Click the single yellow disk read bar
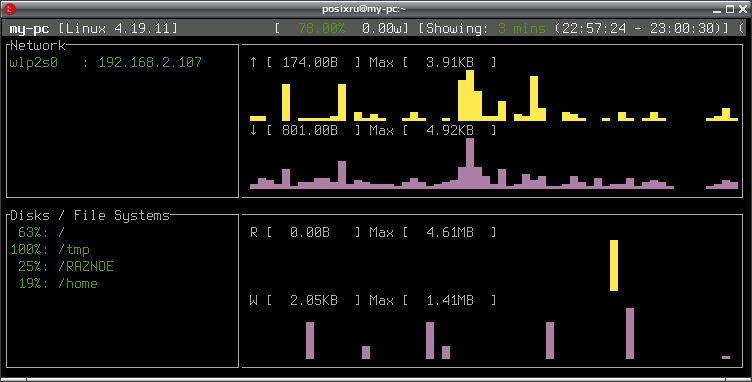Viewport: 752px width, 382px height. pos(614,266)
